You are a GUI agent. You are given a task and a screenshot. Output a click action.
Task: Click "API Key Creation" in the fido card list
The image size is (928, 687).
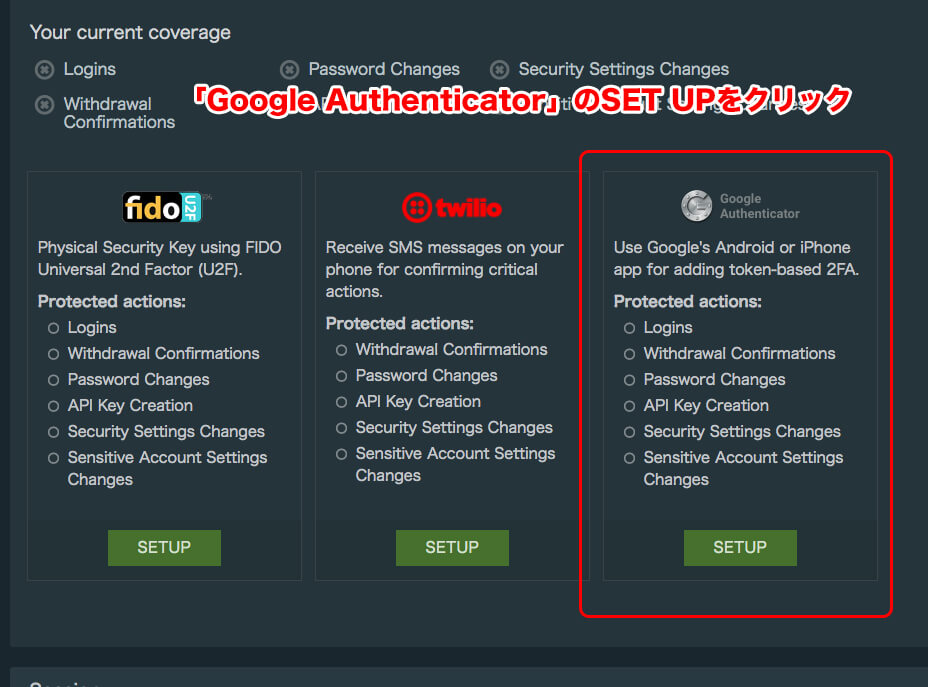coord(130,406)
